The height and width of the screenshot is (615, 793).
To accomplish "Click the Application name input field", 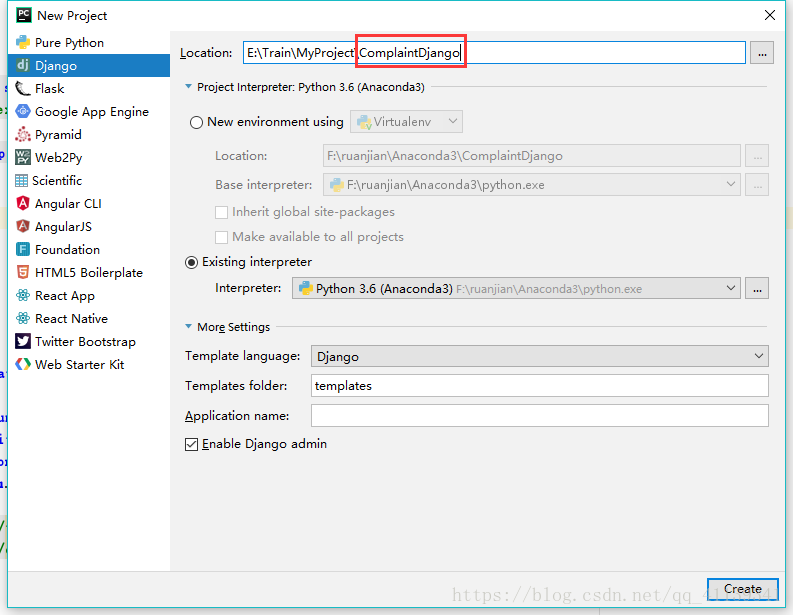I will pyautogui.click(x=540, y=415).
